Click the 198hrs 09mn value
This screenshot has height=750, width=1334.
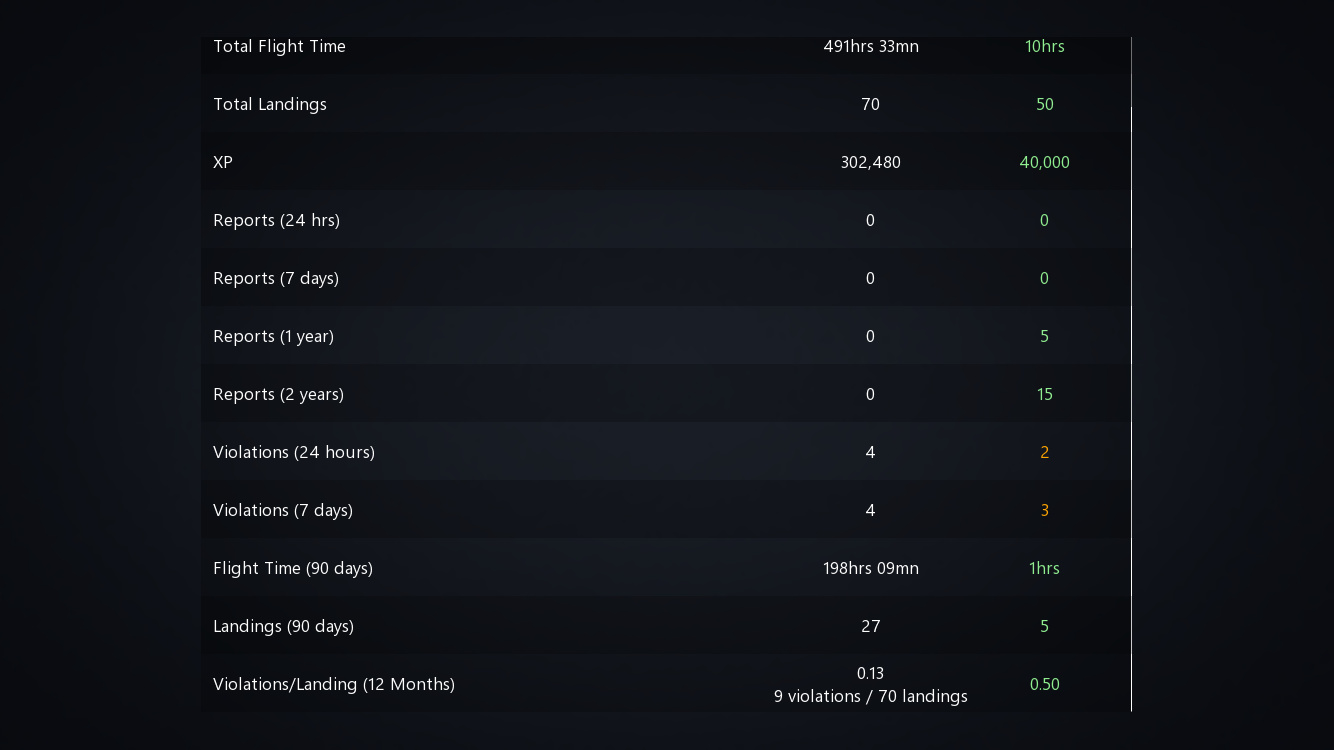coord(870,568)
